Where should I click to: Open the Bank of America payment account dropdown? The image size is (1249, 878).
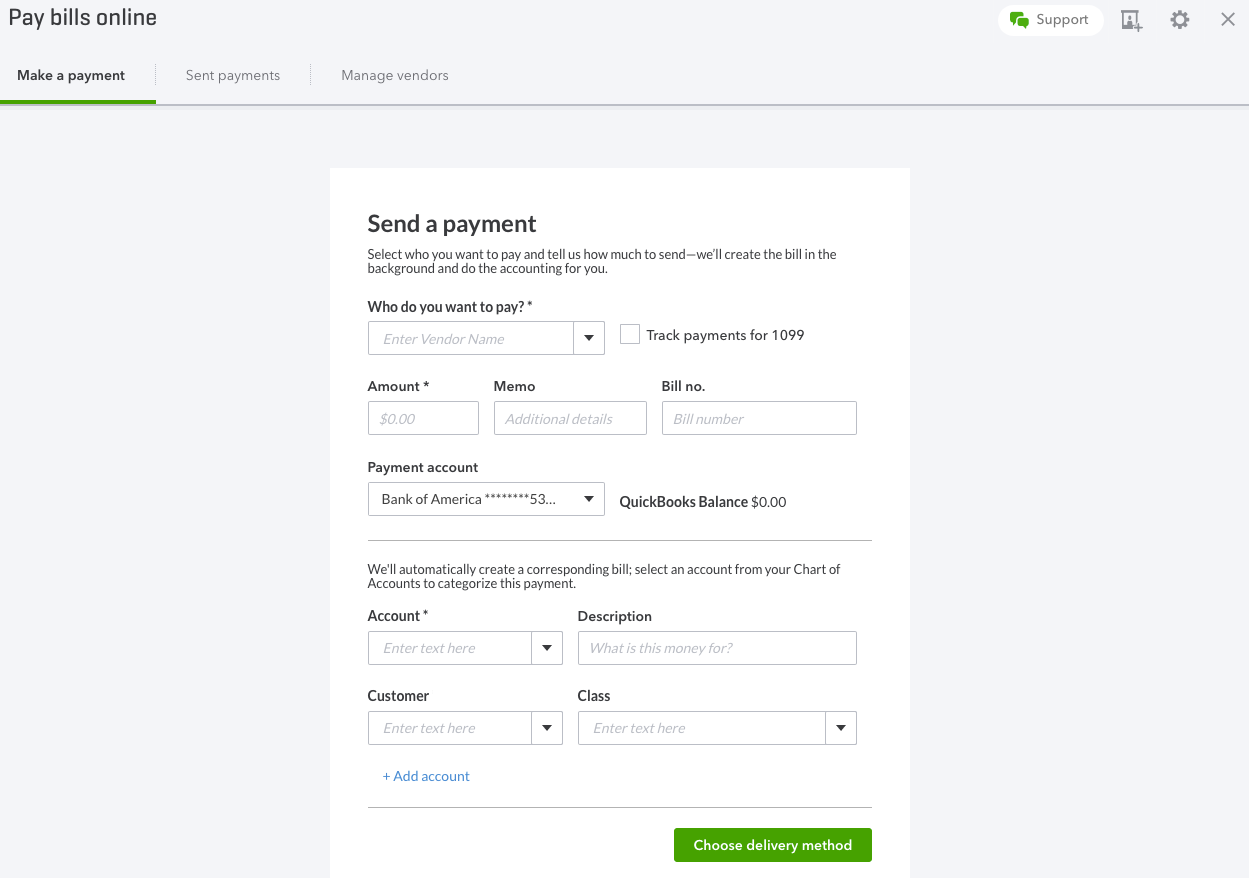pyautogui.click(x=486, y=499)
